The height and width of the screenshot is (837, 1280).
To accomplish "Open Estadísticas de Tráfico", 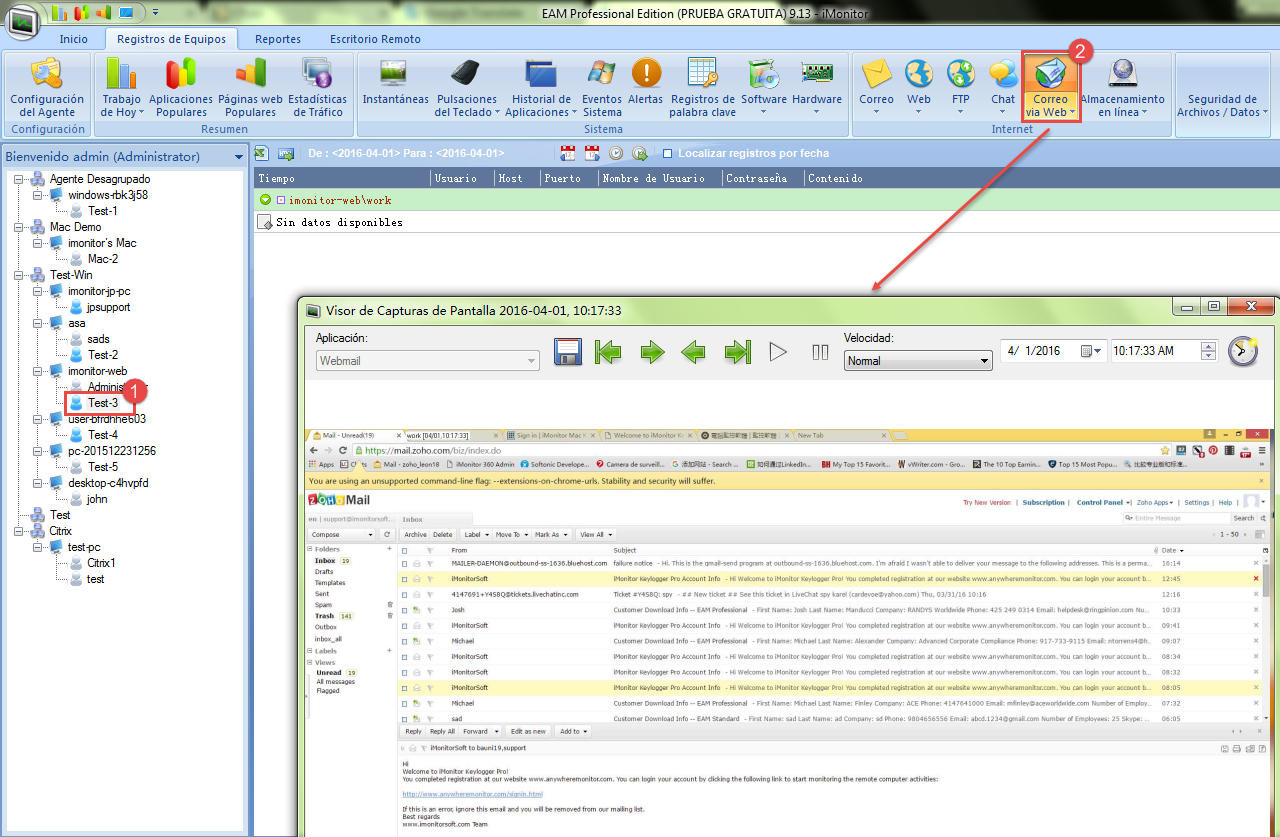I will [x=317, y=84].
